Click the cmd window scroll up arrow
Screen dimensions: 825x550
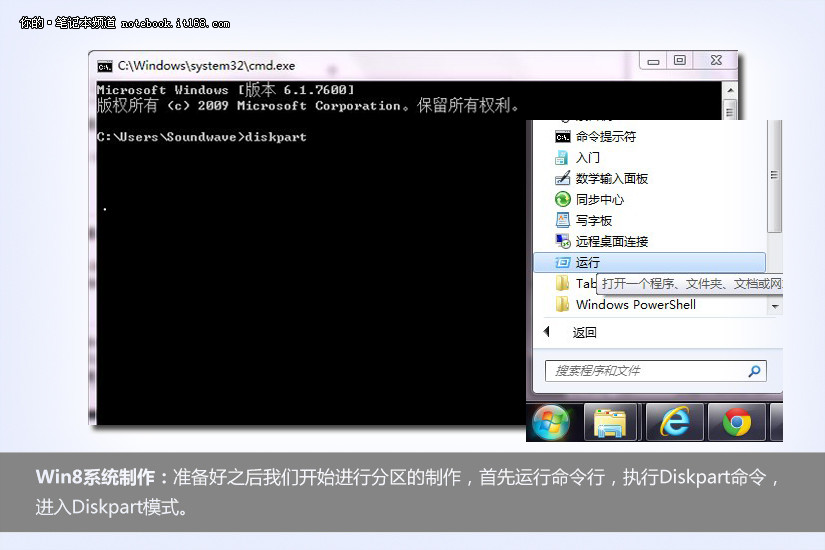point(730,91)
